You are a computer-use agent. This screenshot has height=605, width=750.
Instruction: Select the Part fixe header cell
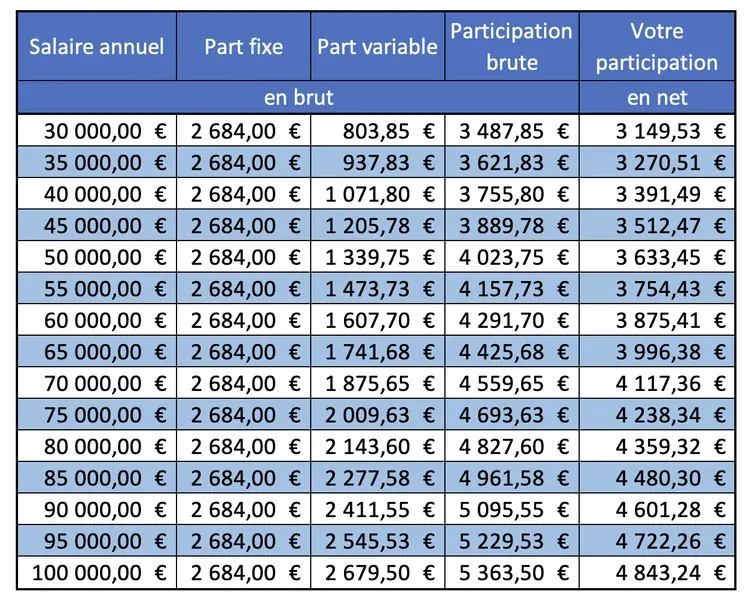243,47
